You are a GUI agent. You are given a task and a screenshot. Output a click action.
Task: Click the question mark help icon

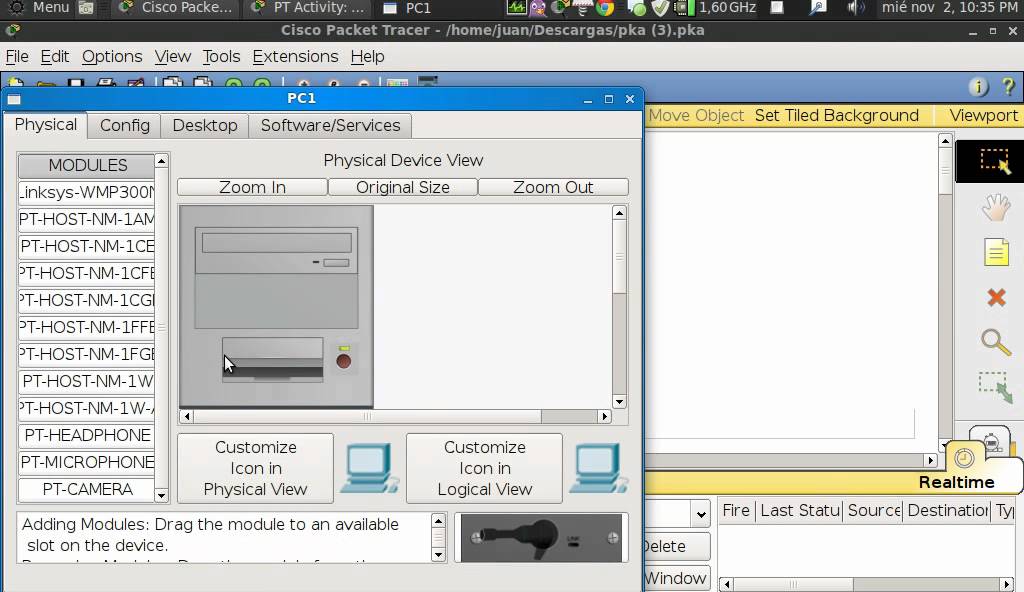[x=1008, y=86]
